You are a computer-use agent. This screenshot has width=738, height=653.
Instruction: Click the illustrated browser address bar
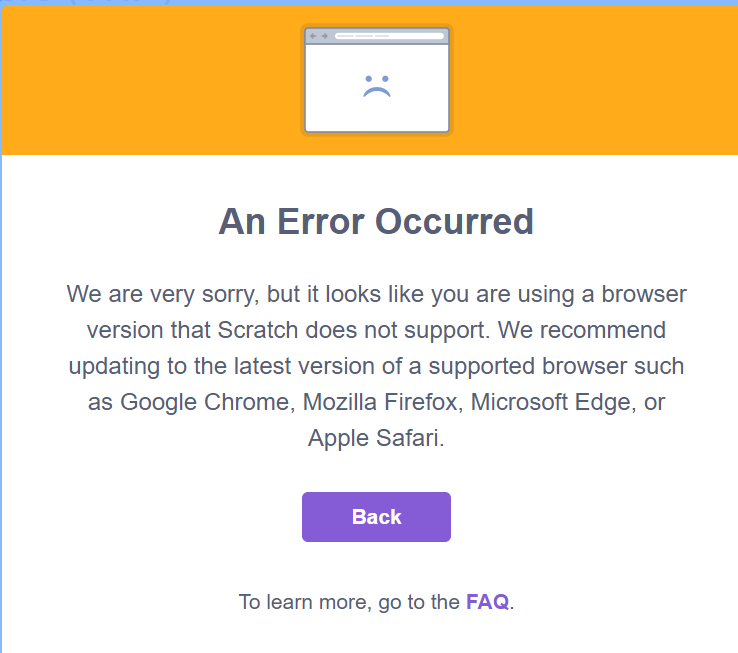388,36
